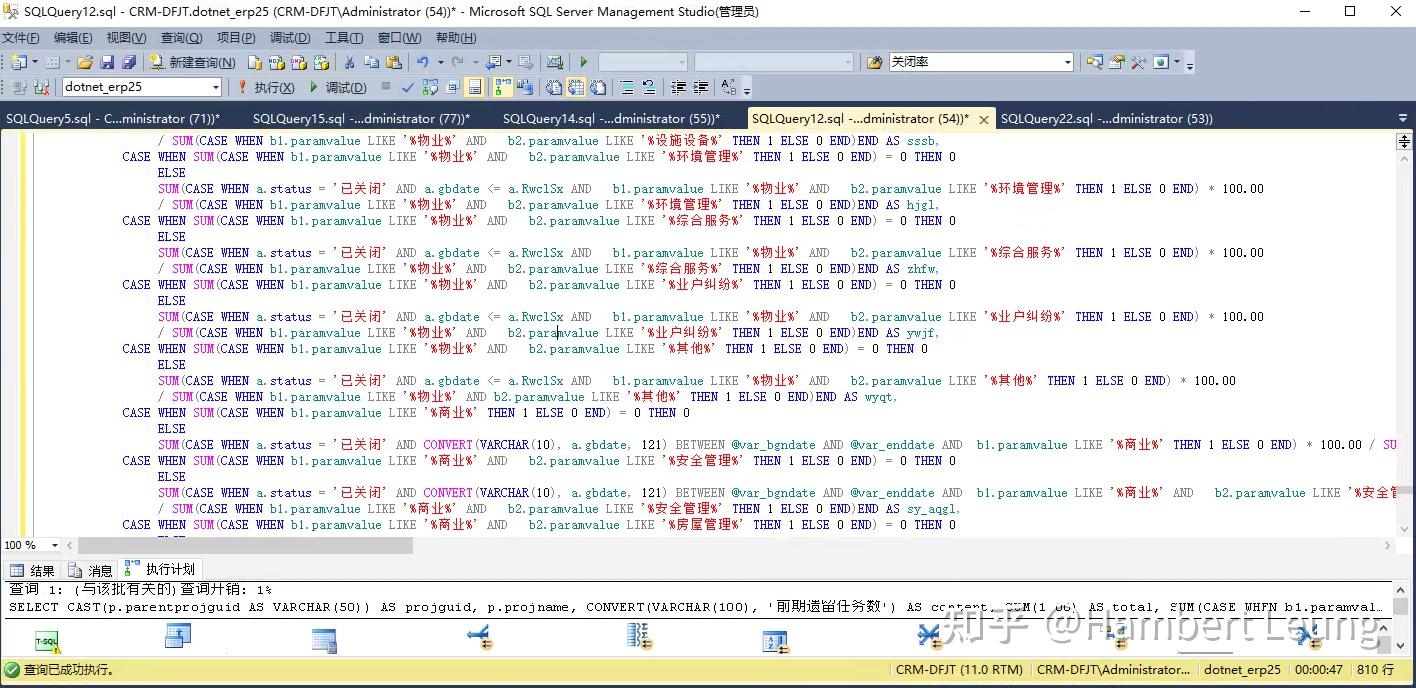
Task: Toggle Results to File mode
Action: 597,87
